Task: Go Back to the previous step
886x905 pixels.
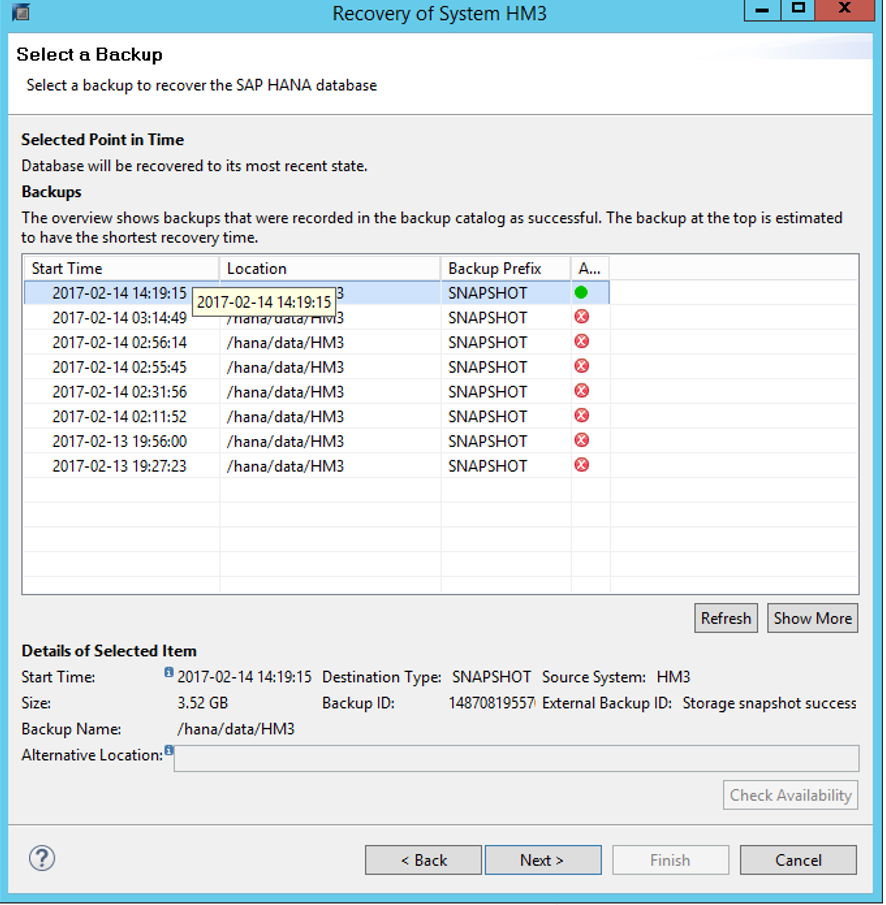Action: point(423,860)
